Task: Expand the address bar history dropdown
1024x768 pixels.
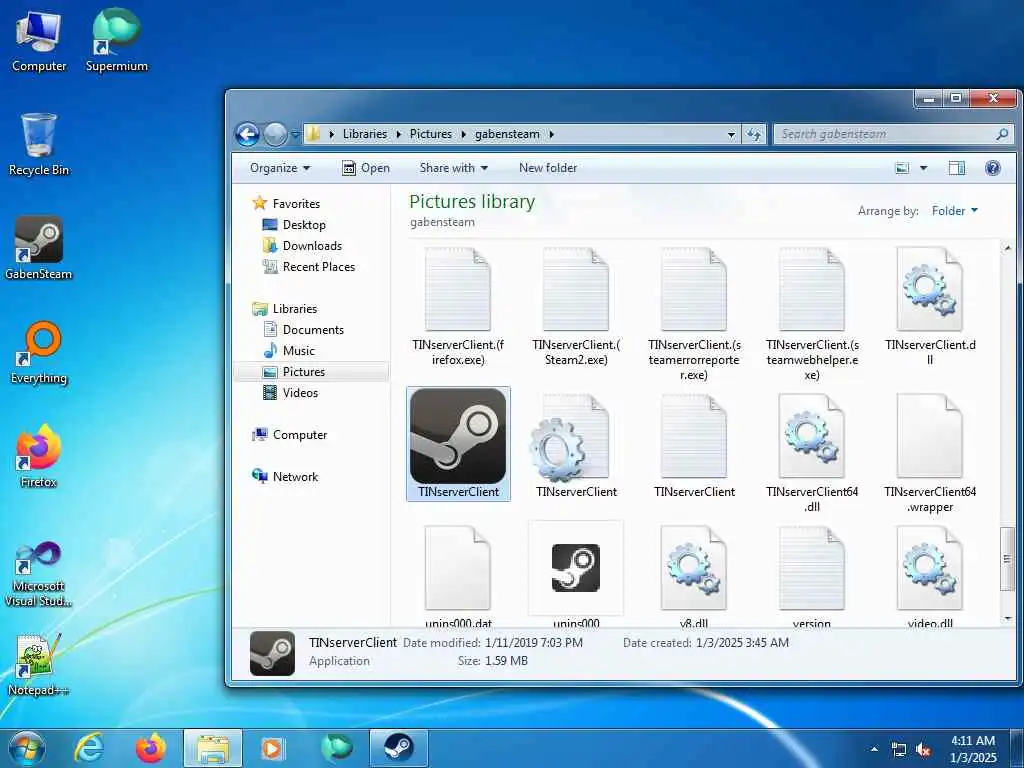Action: coord(731,135)
